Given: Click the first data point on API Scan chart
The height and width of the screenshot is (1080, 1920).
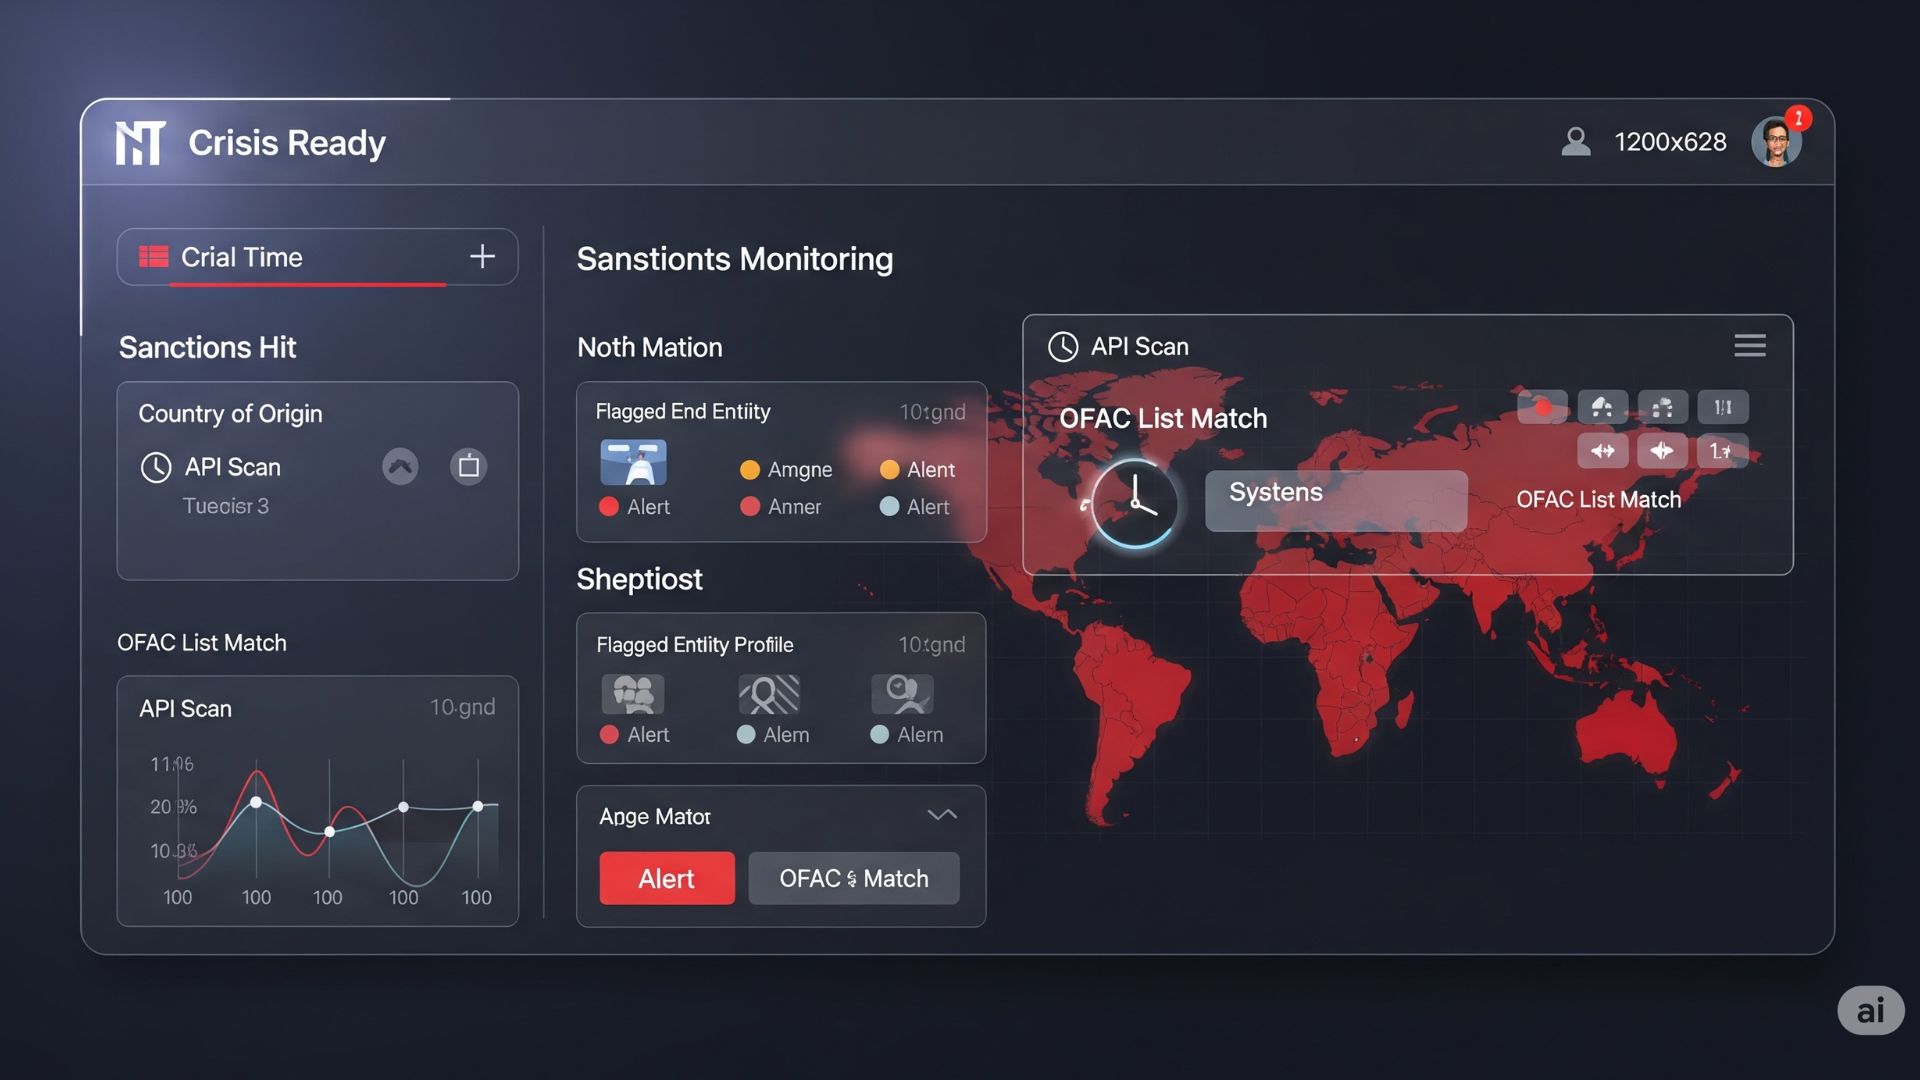Looking at the screenshot, I should [x=256, y=803].
